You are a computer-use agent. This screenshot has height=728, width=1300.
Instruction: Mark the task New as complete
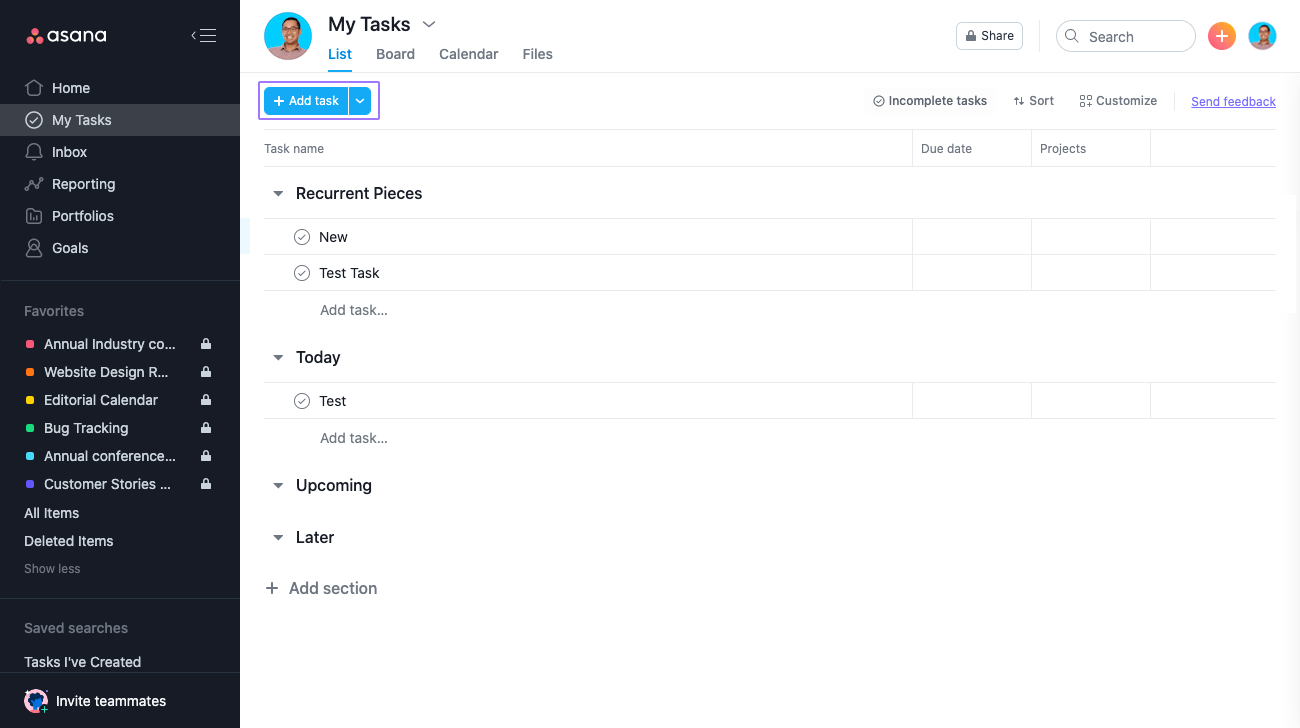coord(302,236)
